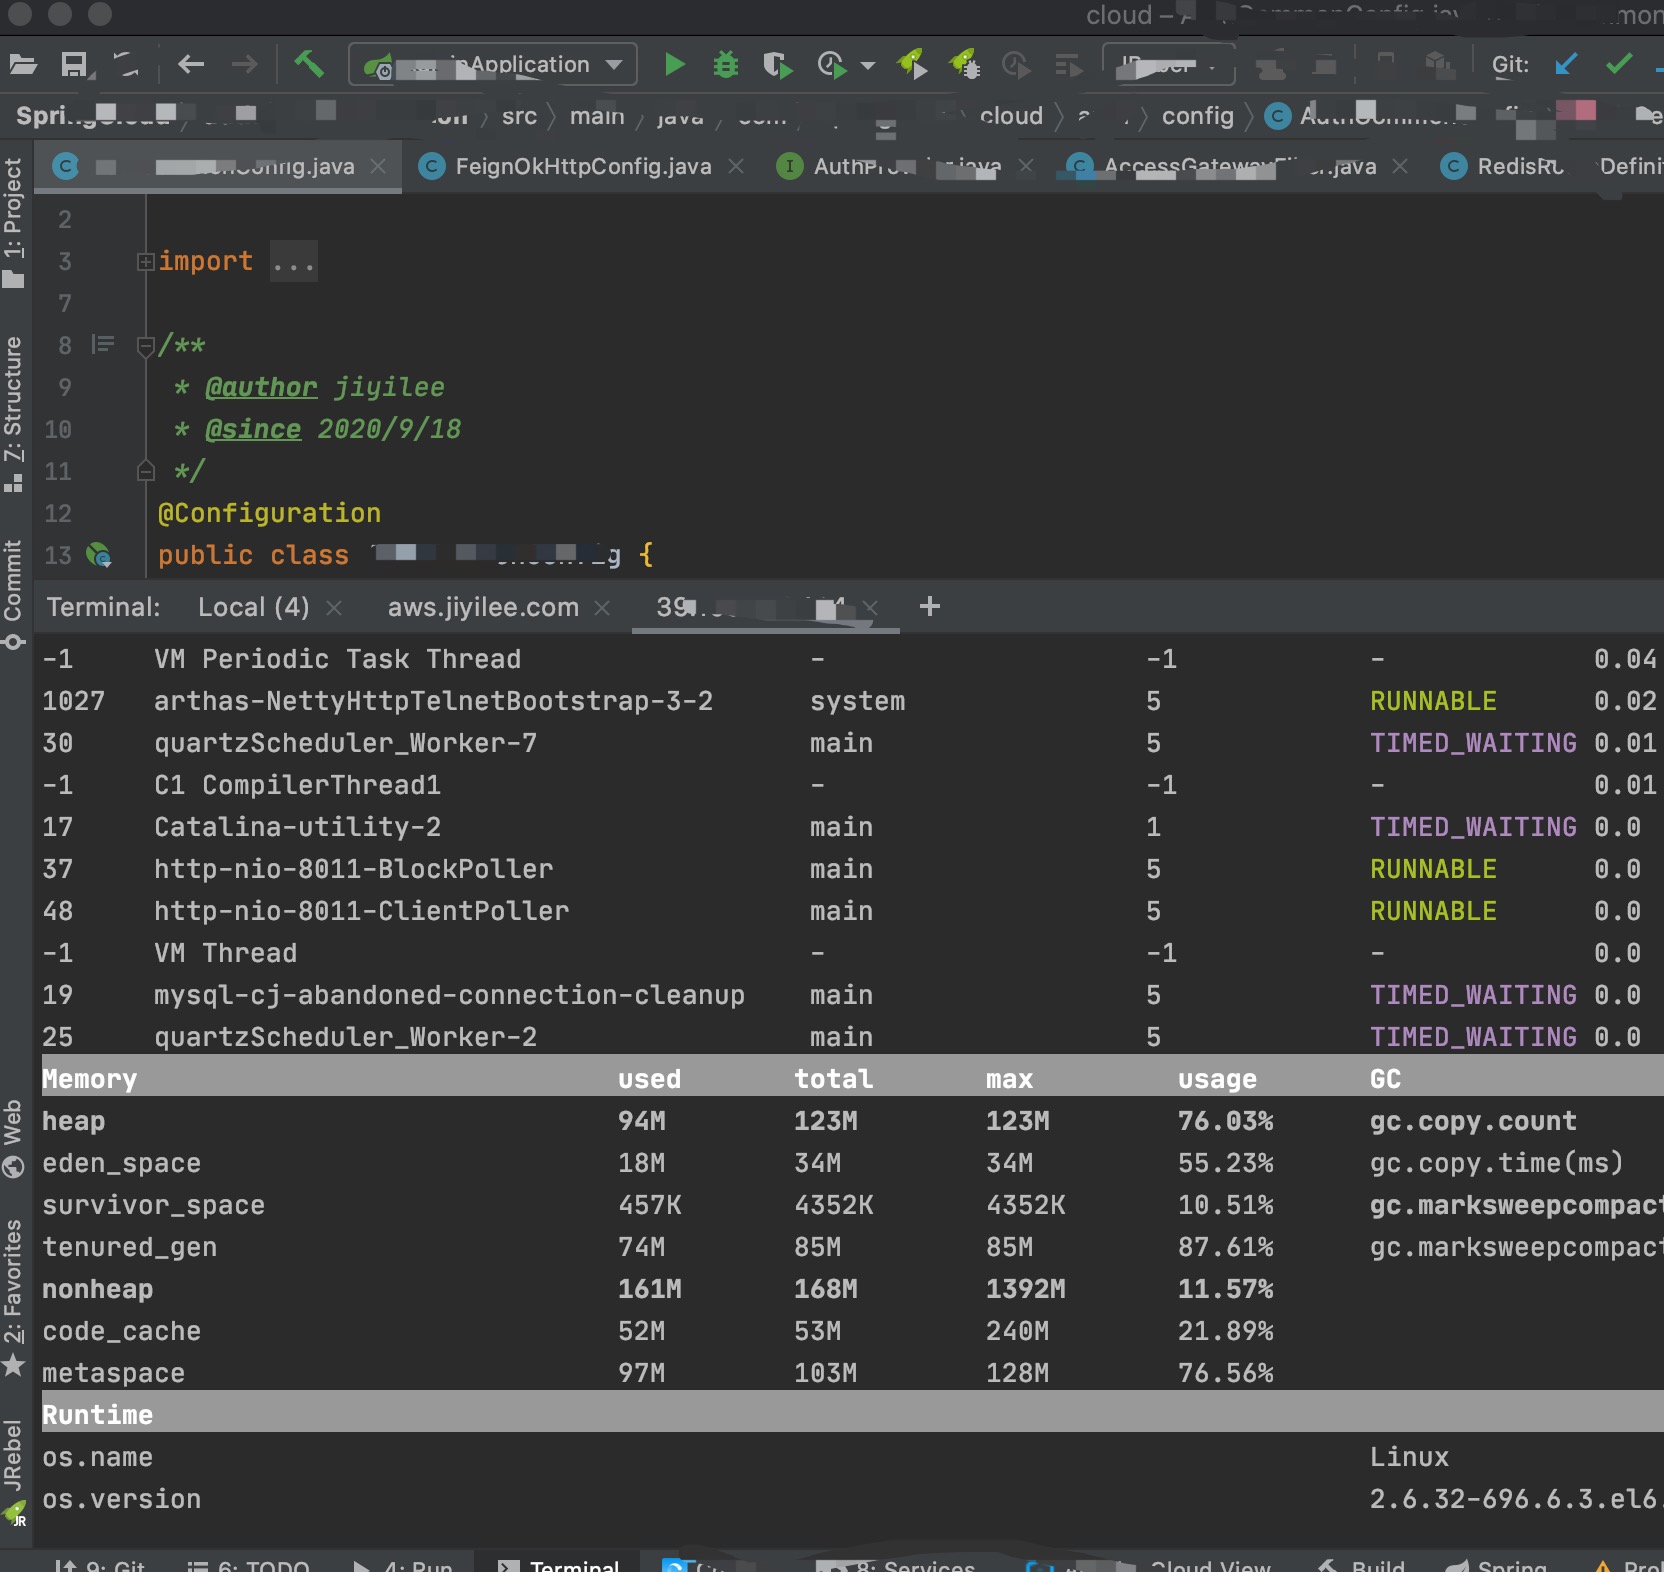Click Git commit green checkmark

[1618, 65]
